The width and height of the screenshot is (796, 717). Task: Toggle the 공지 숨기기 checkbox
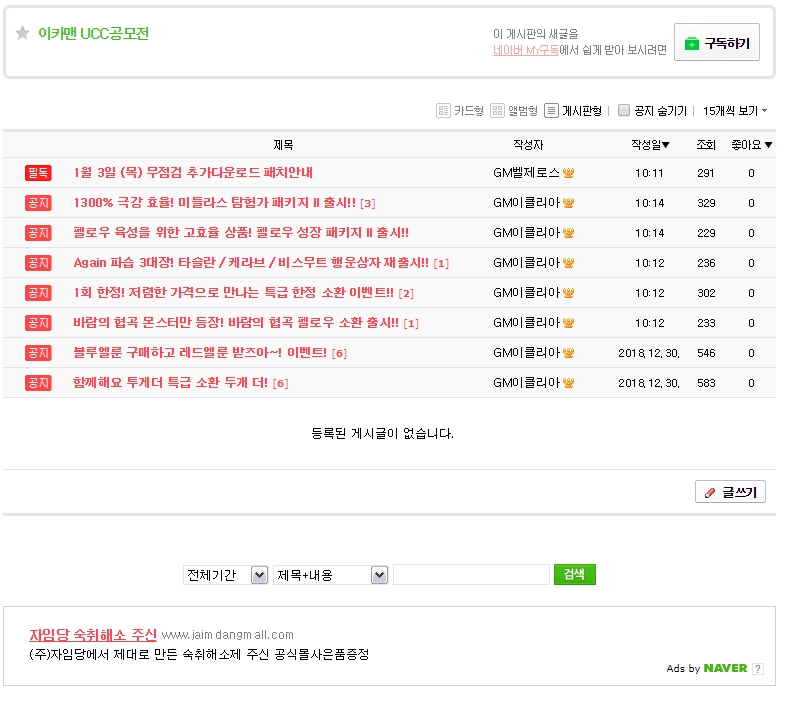click(x=624, y=111)
